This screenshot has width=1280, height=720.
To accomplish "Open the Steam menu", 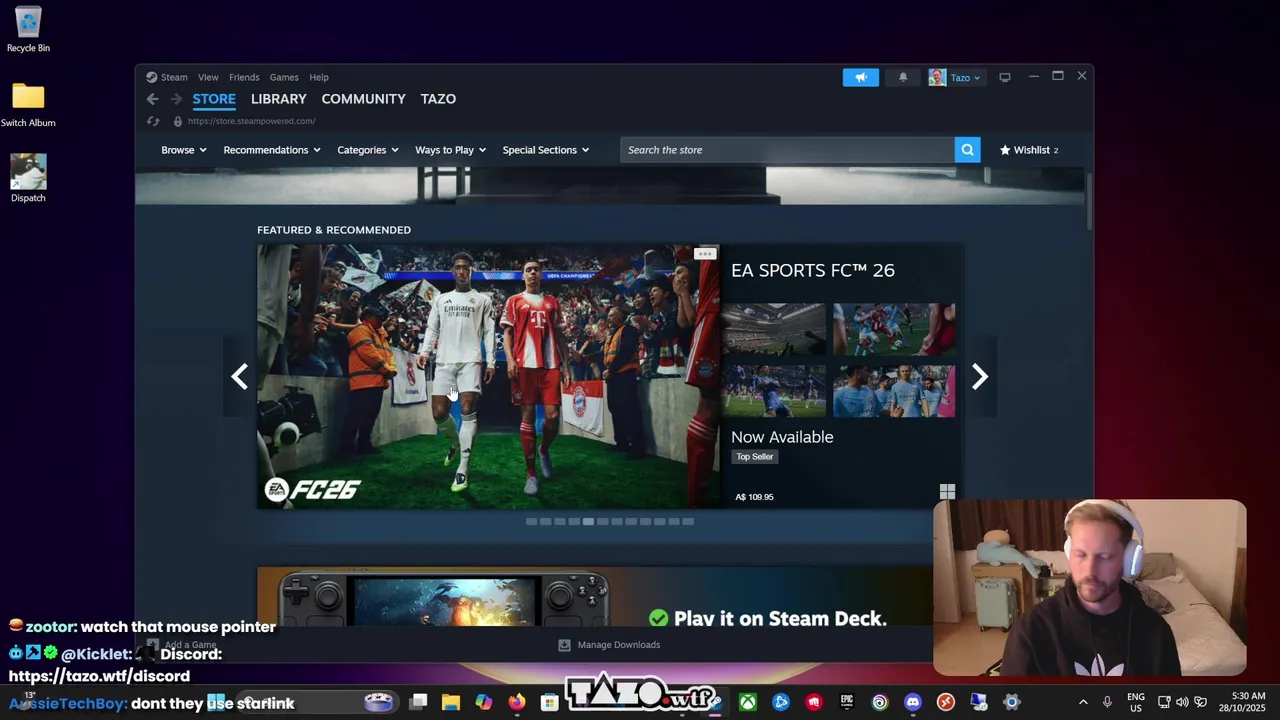I will (x=174, y=77).
